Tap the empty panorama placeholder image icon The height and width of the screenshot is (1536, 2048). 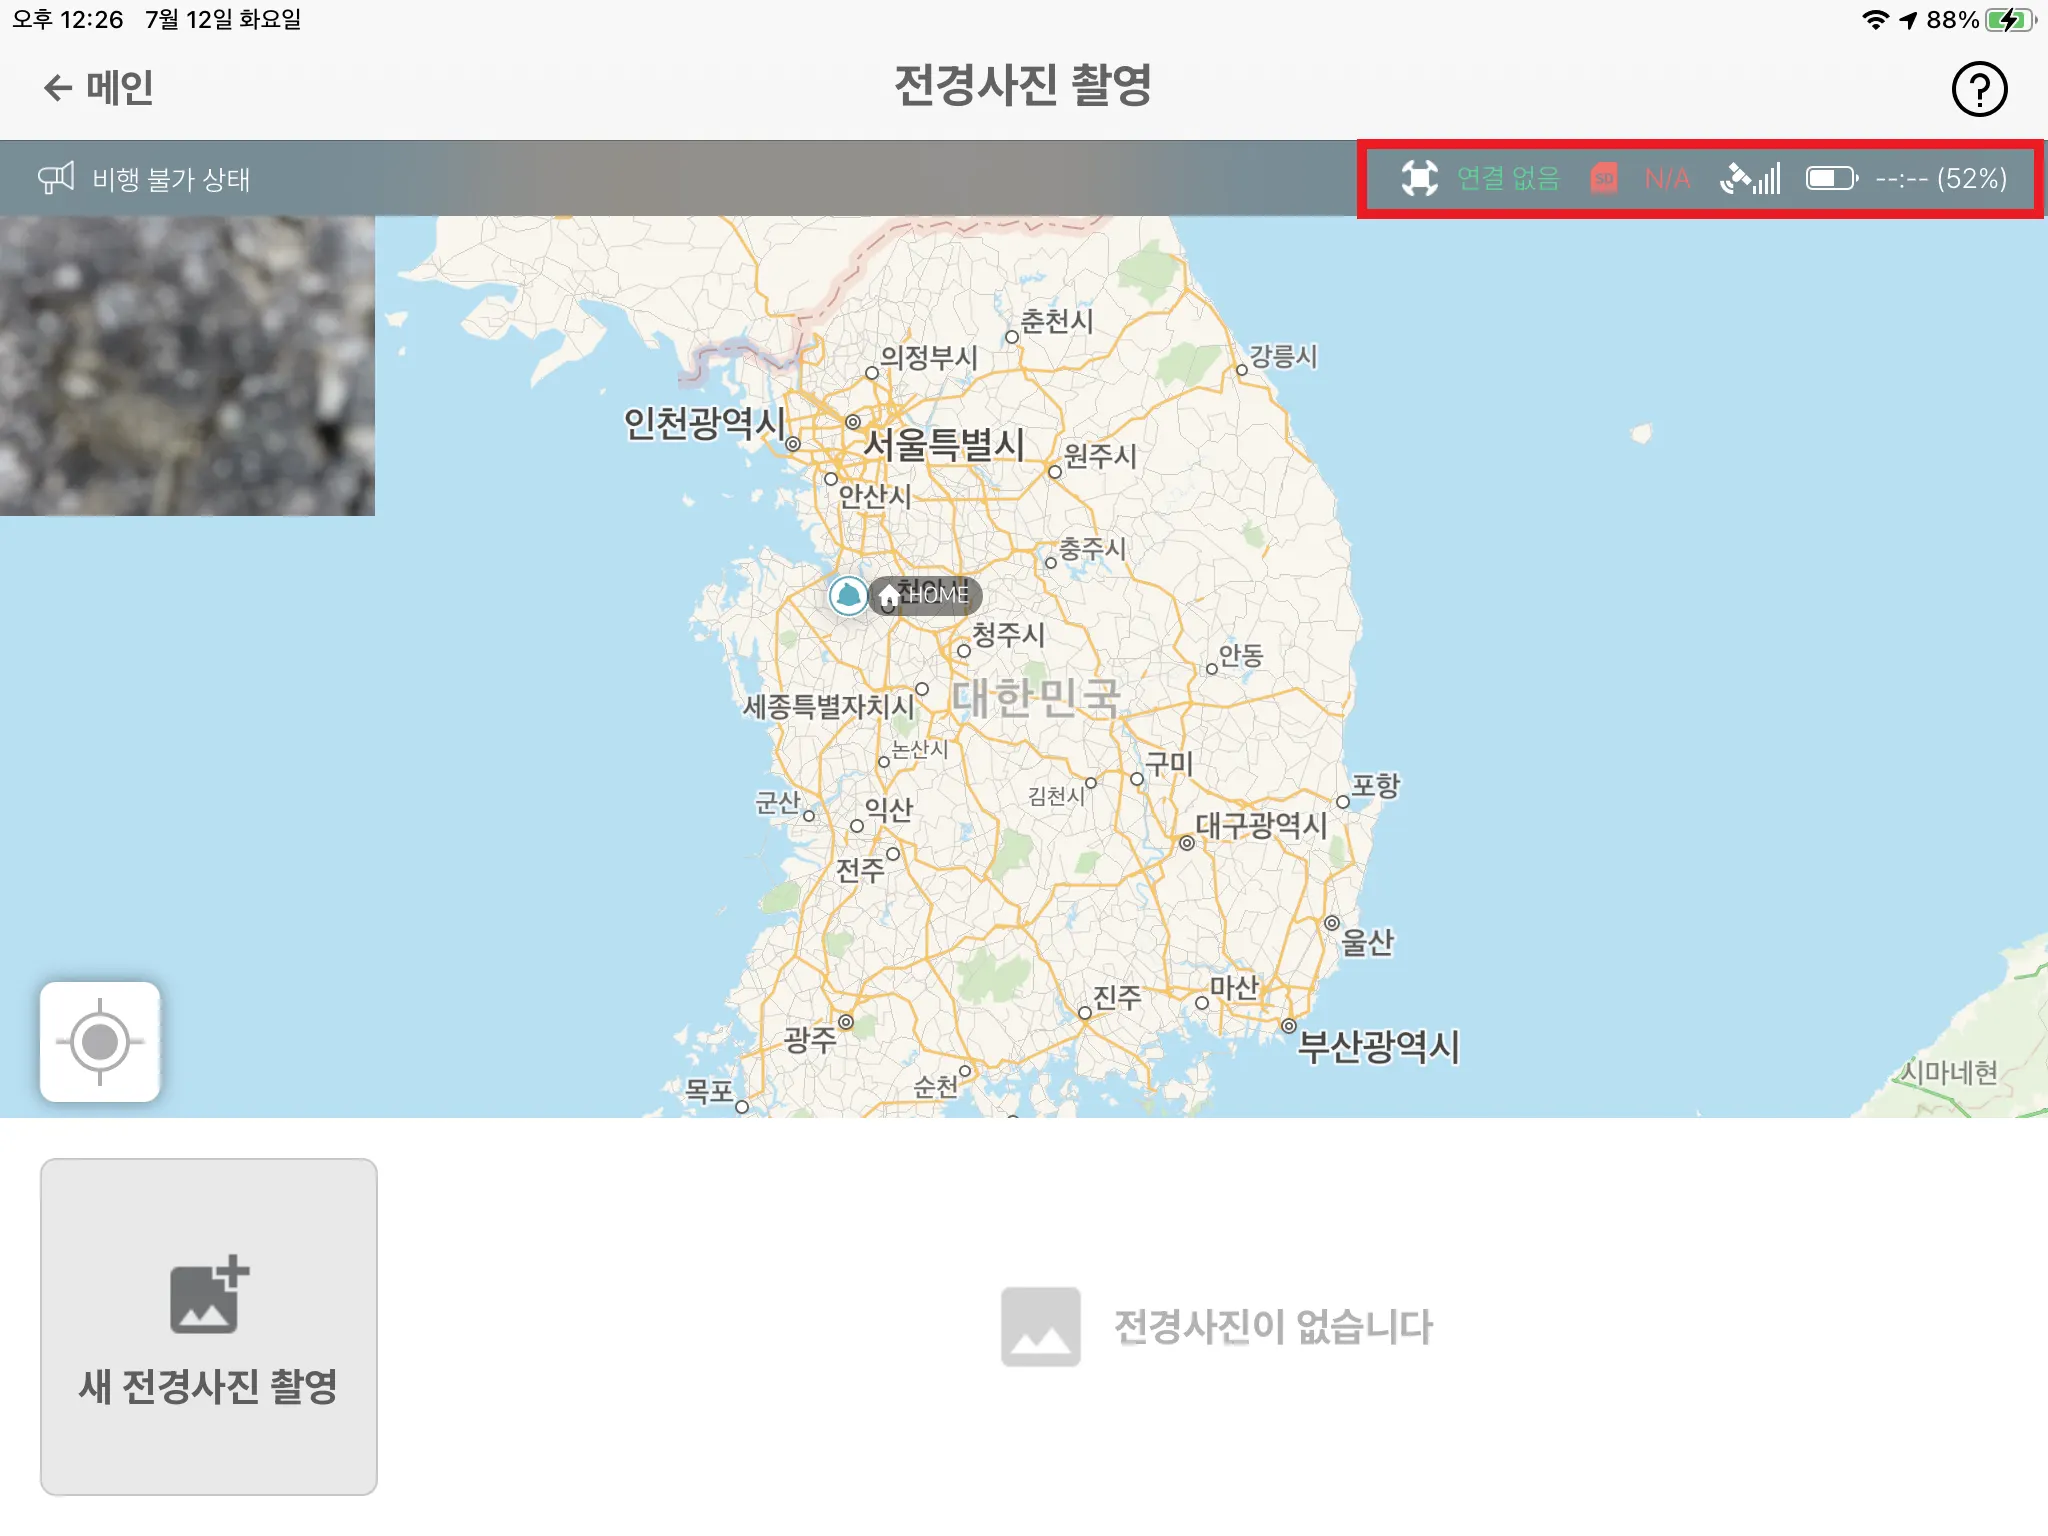coord(1040,1326)
